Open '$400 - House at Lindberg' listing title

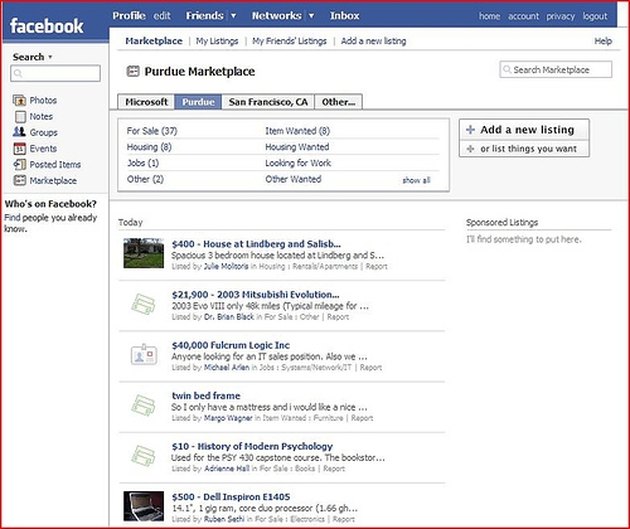click(256, 244)
